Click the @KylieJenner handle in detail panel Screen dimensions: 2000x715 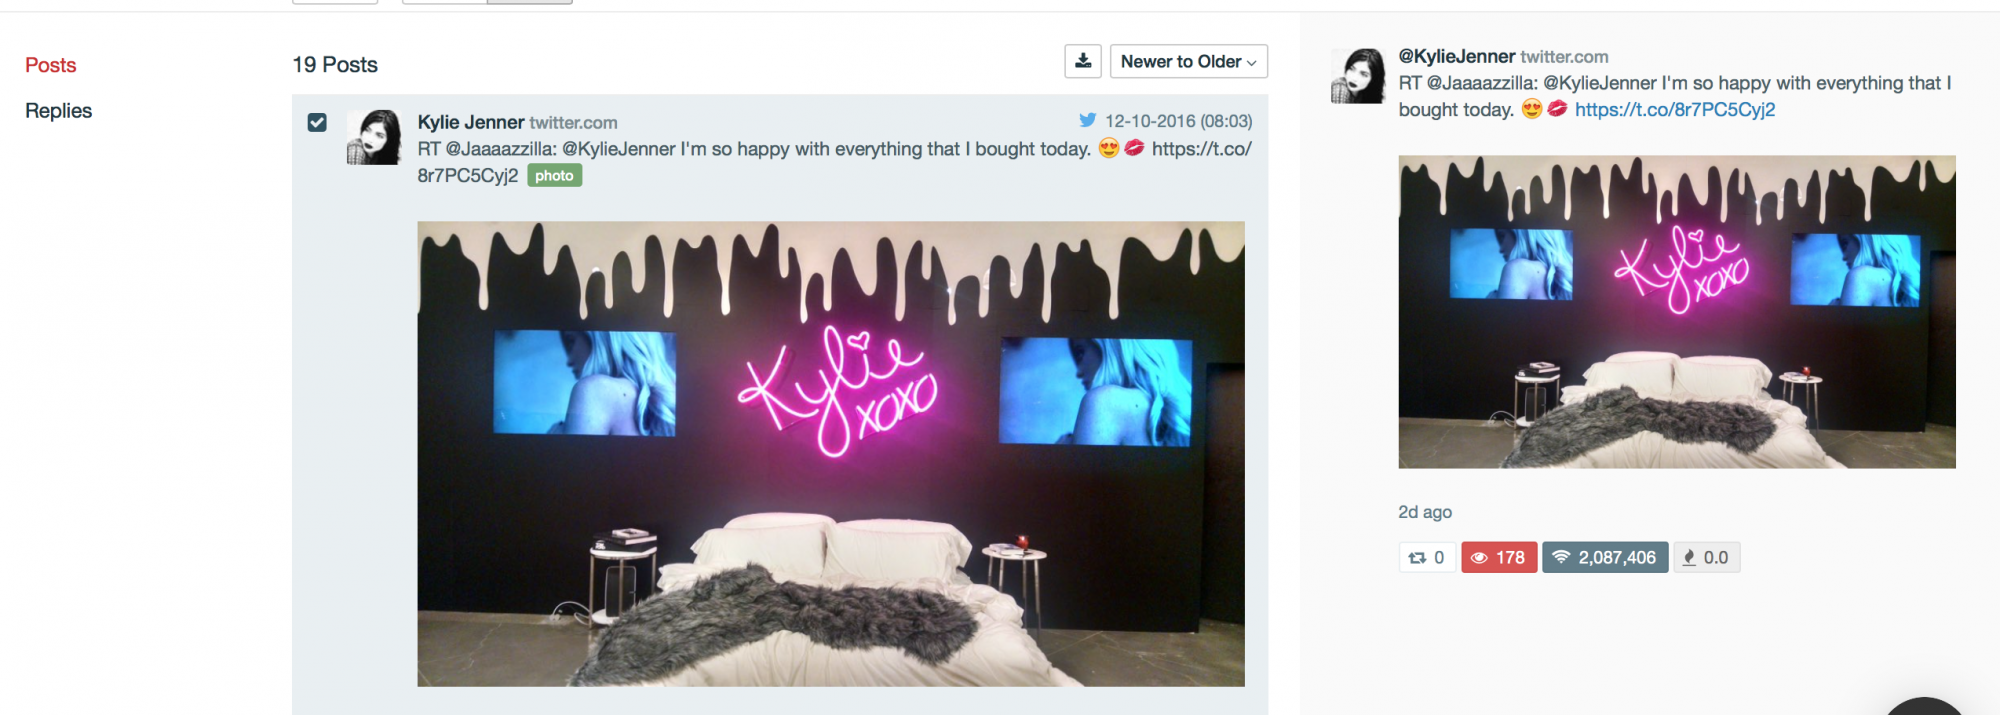coord(1456,57)
